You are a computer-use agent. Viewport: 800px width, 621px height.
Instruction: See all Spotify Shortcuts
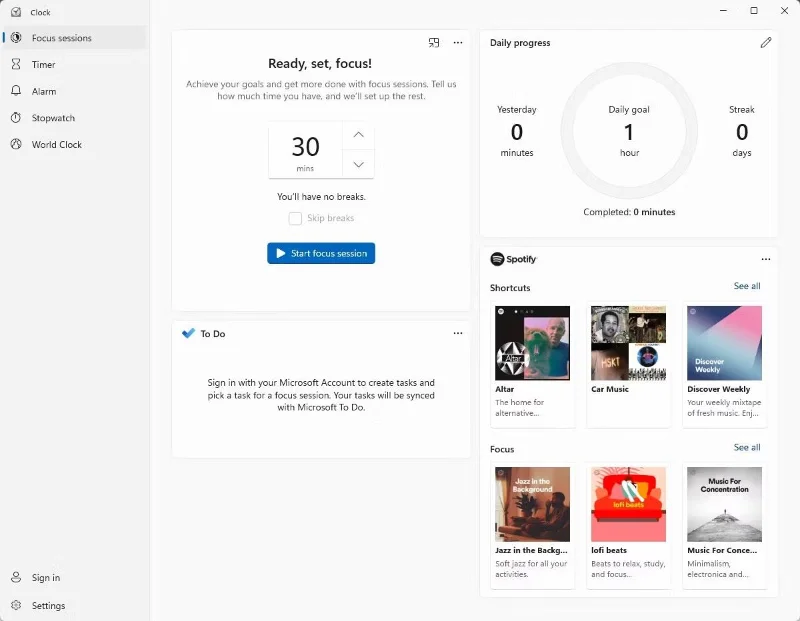point(746,286)
